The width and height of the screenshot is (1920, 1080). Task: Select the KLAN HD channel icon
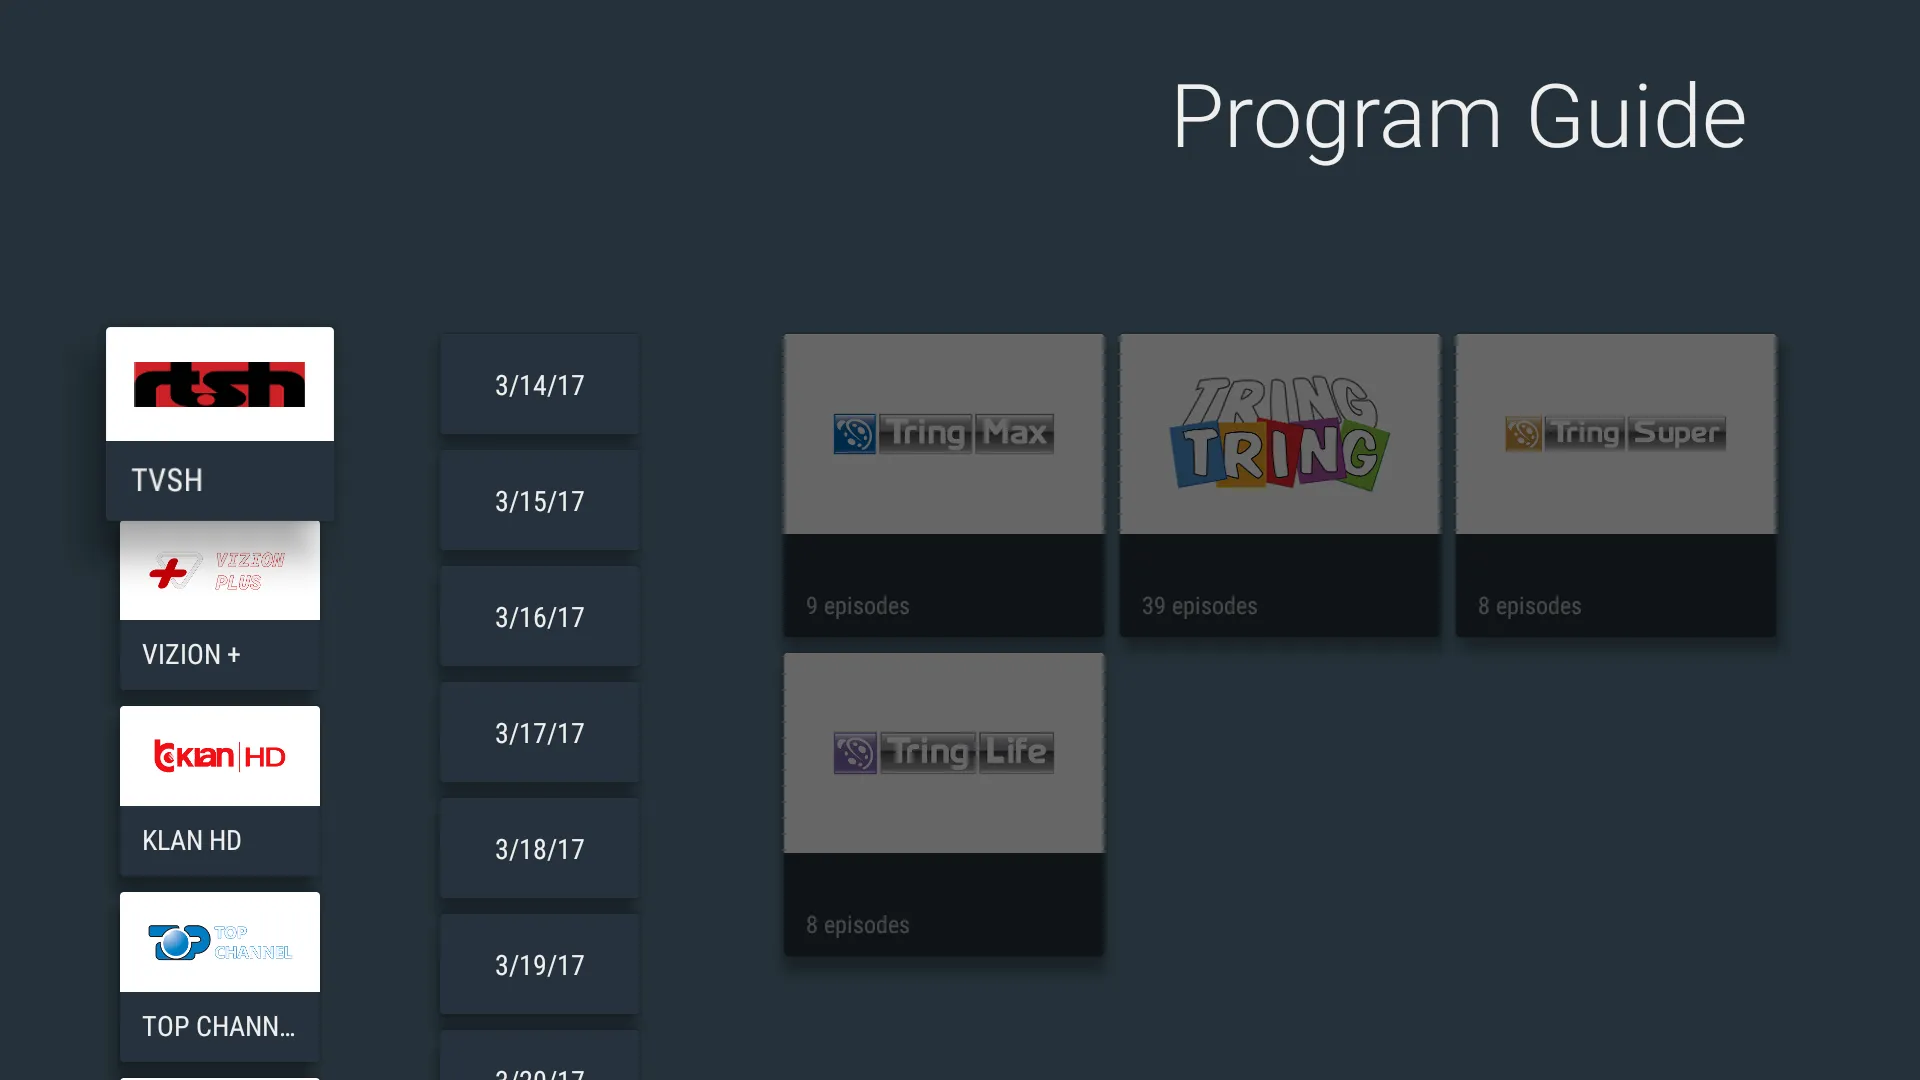(x=219, y=756)
